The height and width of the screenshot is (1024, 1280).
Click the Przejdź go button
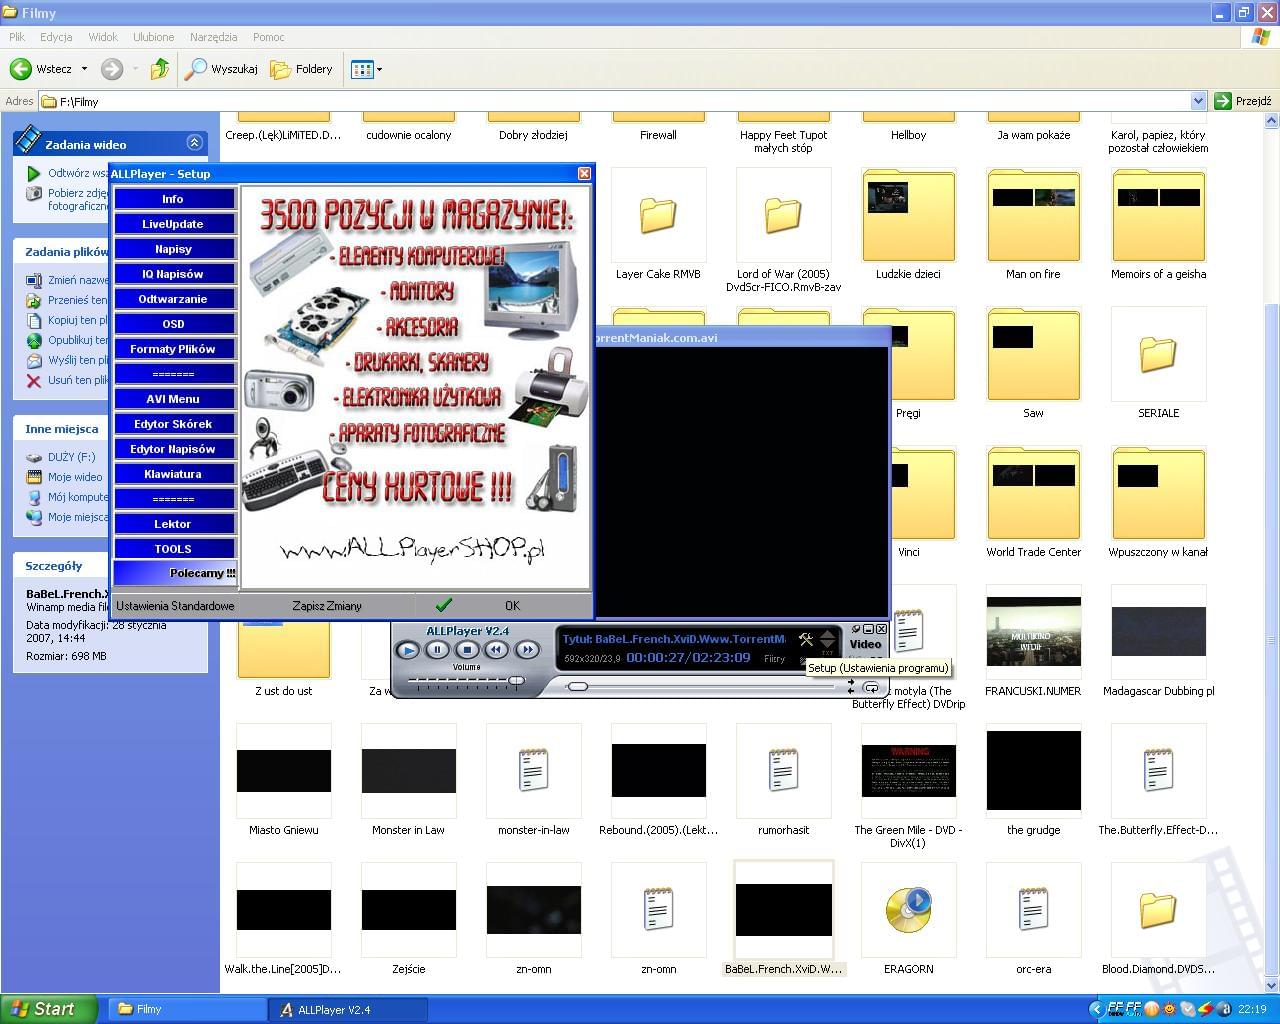pyautogui.click(x=1243, y=101)
